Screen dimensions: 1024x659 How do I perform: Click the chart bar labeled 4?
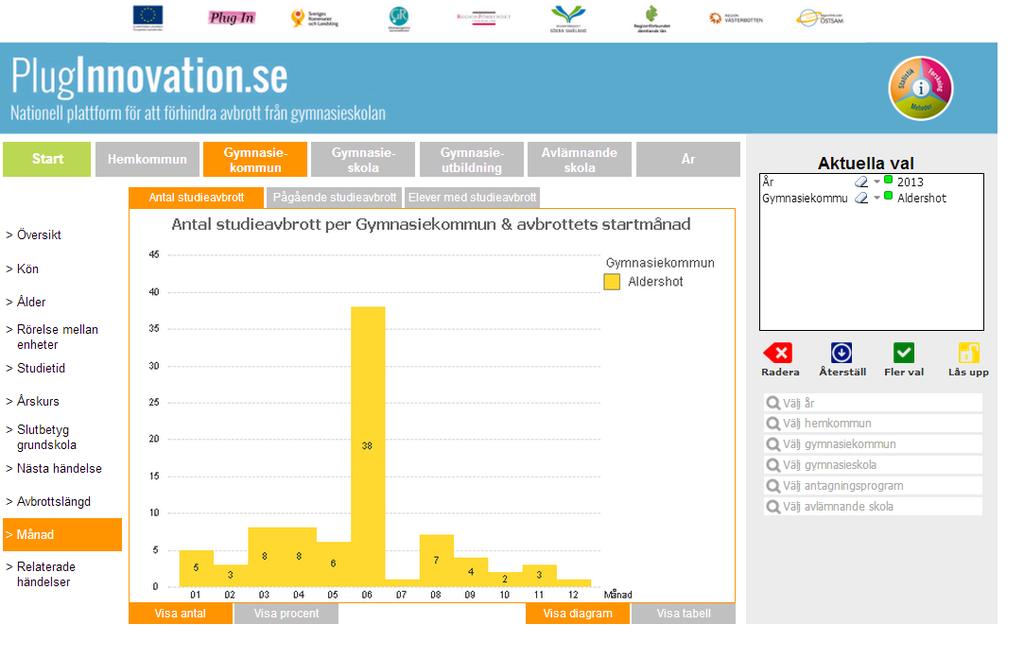pos(471,571)
